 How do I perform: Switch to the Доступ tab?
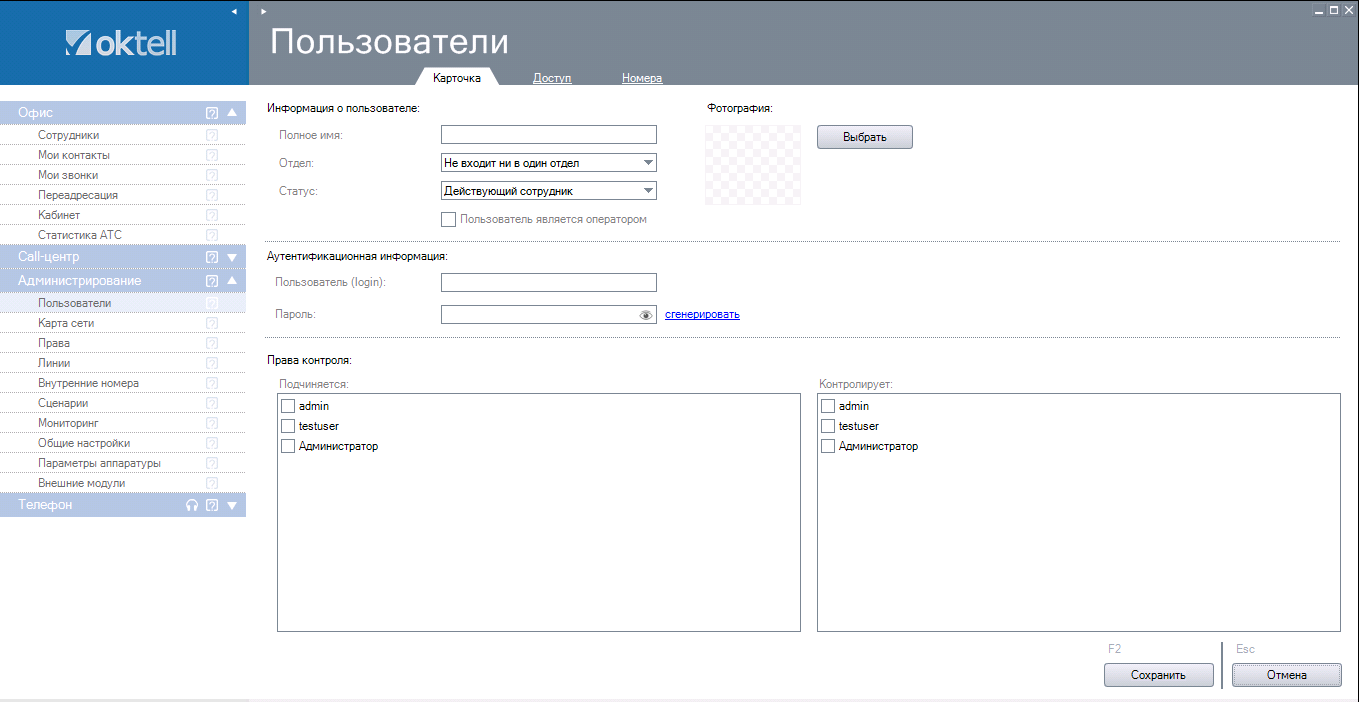tap(552, 78)
